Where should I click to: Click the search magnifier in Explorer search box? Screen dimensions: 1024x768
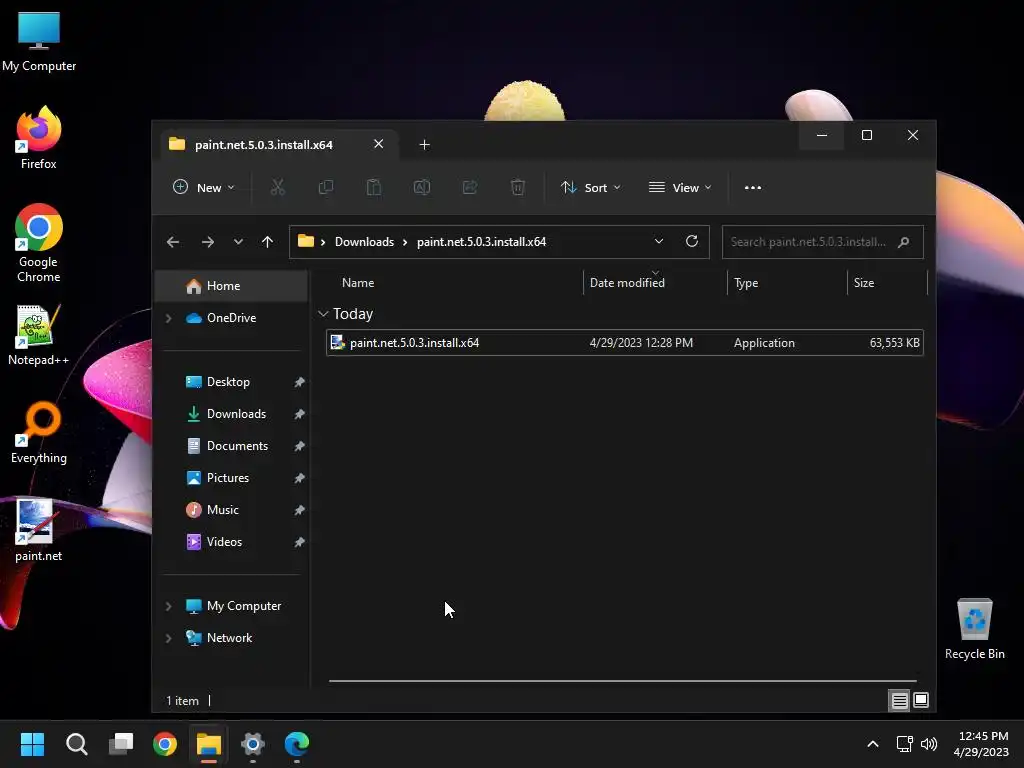pos(904,242)
